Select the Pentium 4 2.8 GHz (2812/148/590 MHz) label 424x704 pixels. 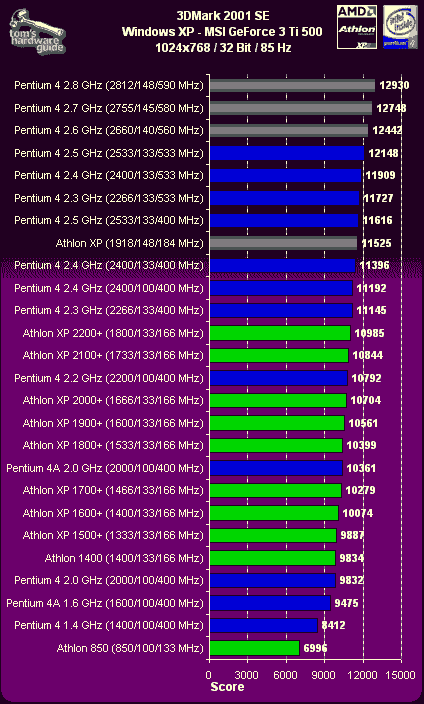109,85
